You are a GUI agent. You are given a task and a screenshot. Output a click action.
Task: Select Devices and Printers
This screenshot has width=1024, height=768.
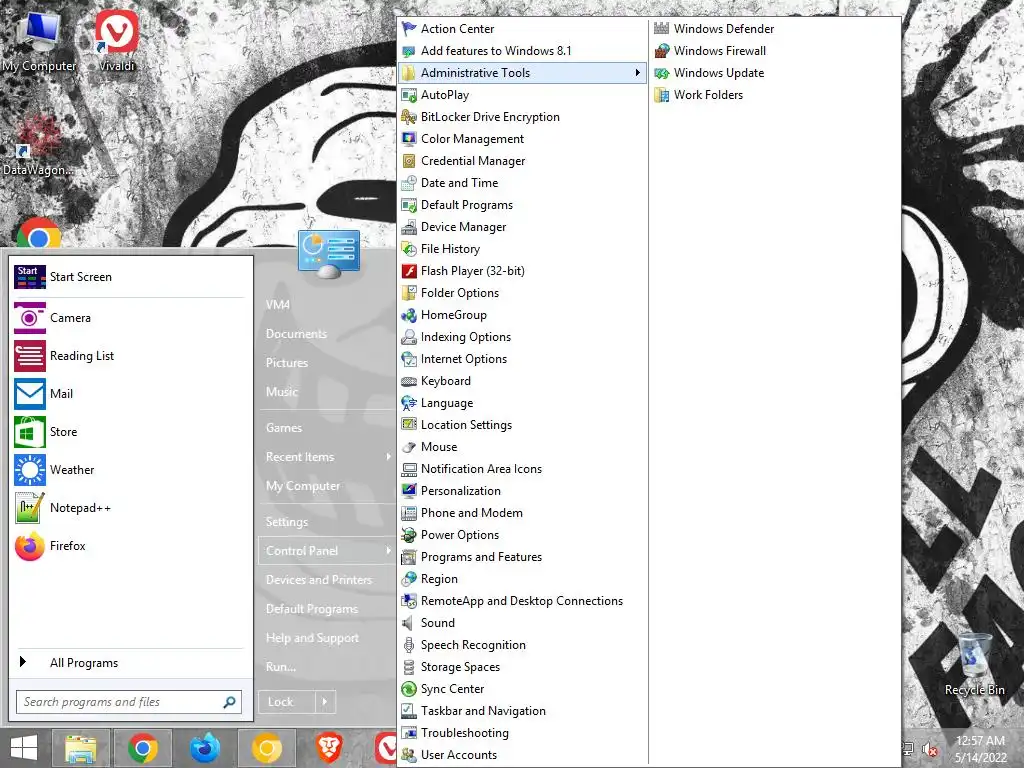pos(319,579)
